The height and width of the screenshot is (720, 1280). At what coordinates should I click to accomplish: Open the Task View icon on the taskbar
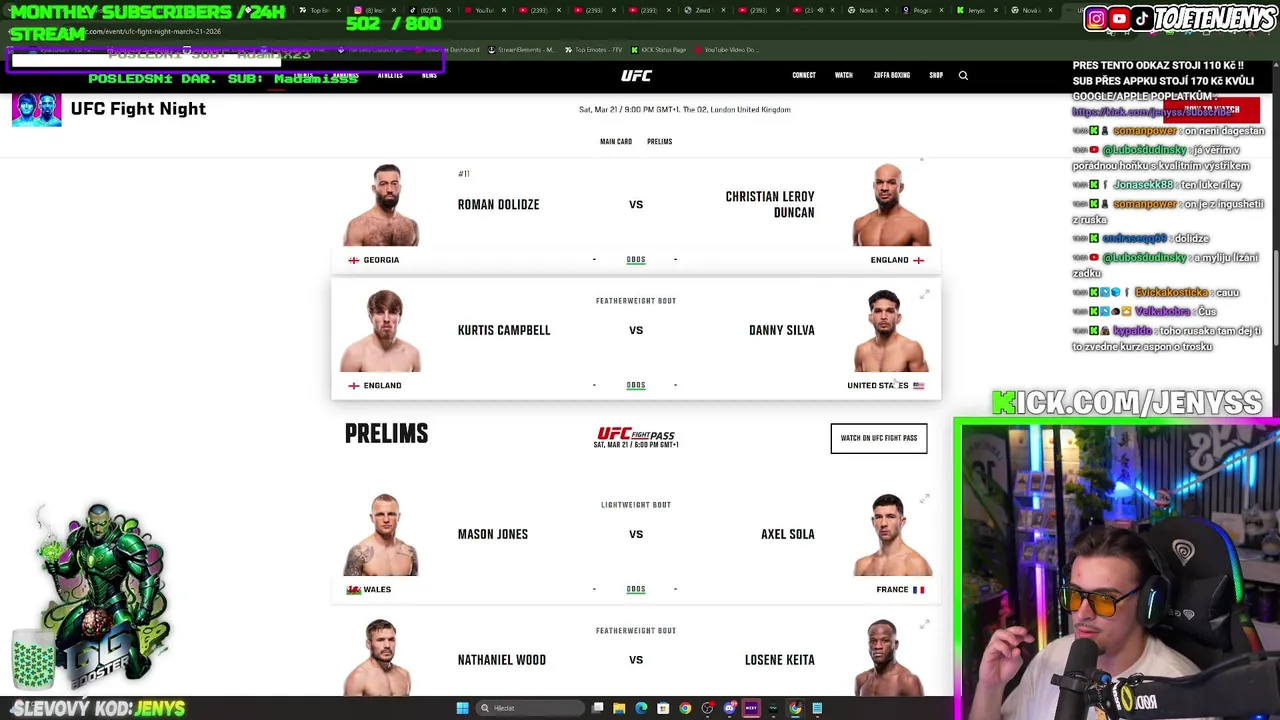click(597, 708)
